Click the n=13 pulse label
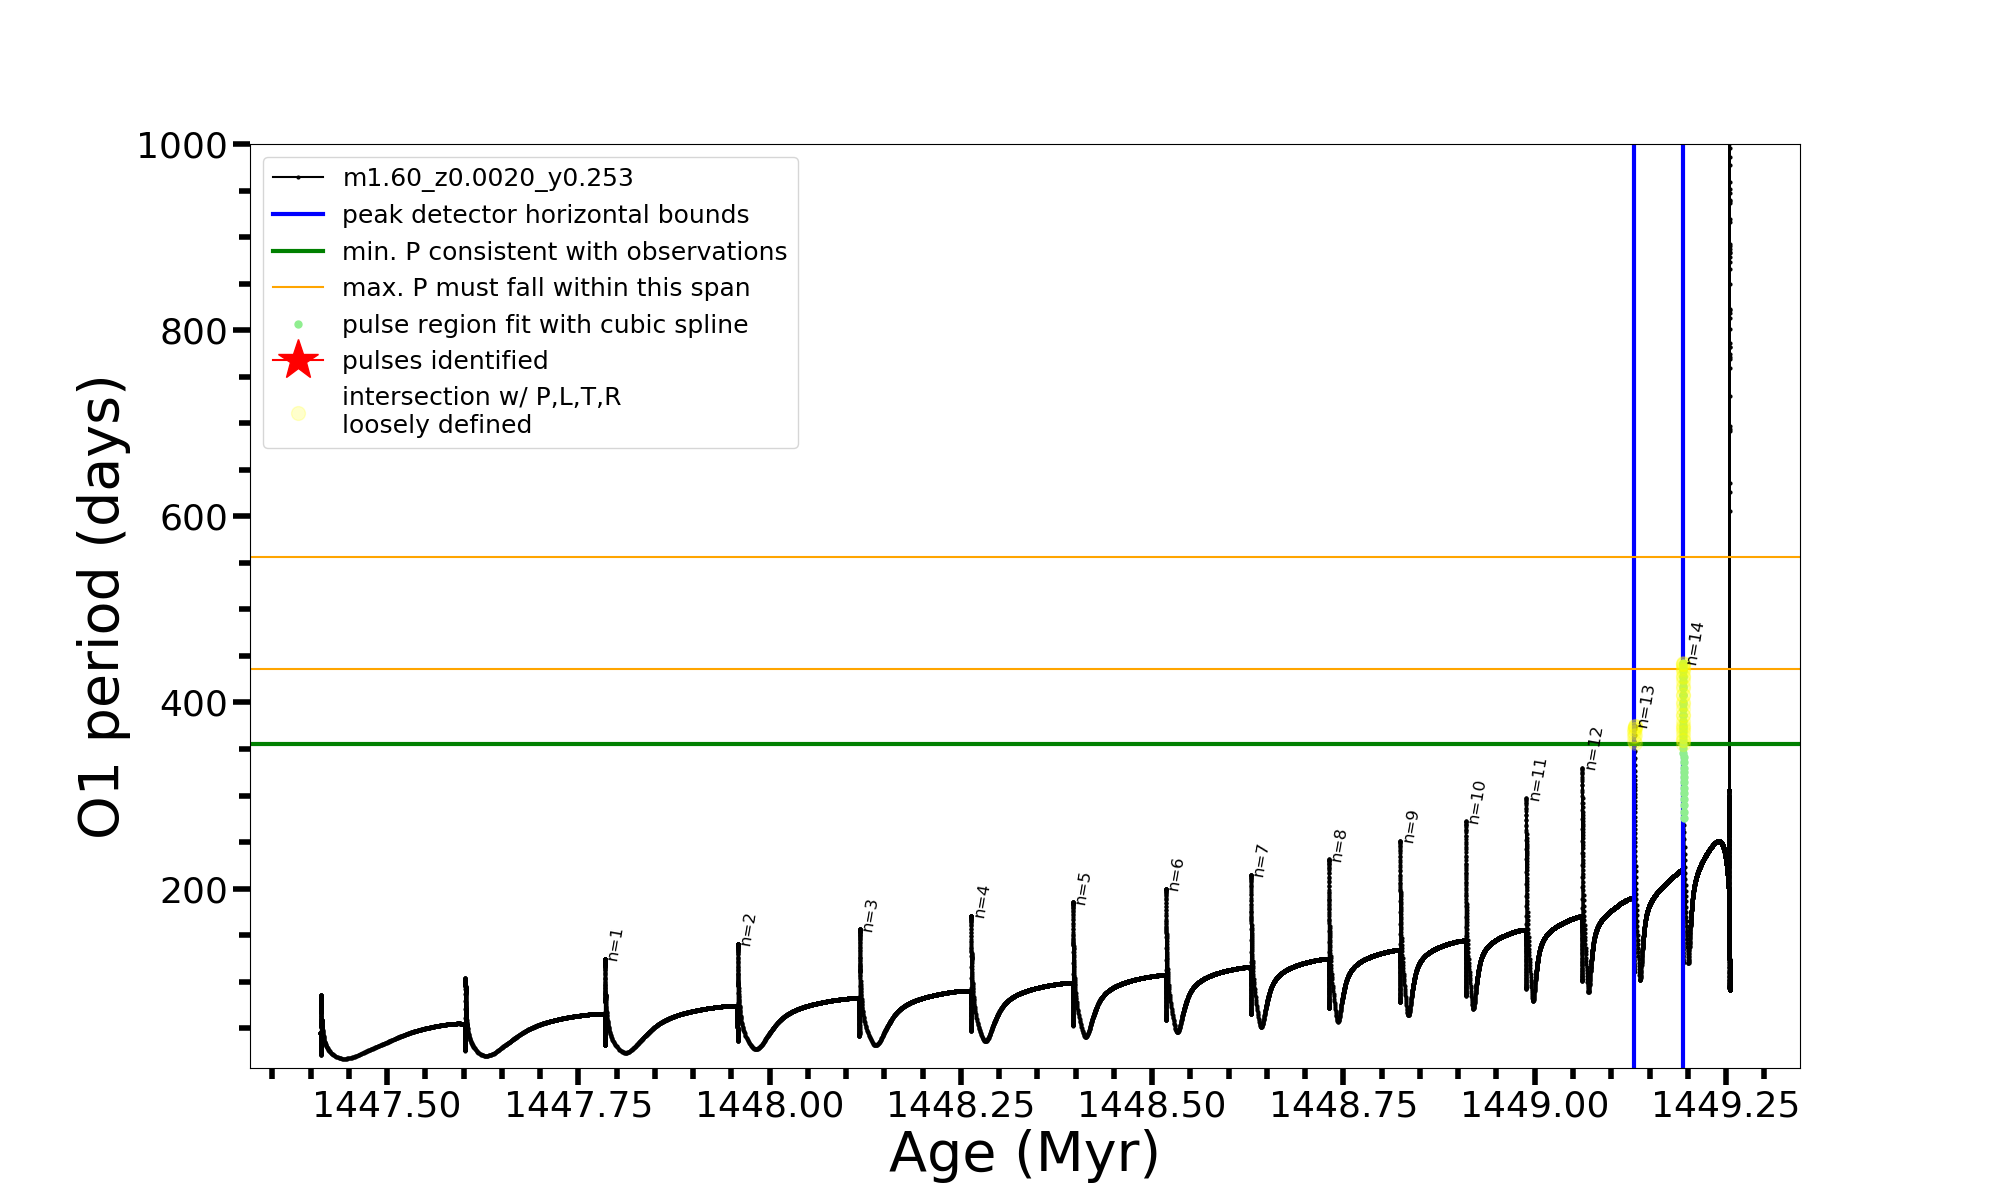Screen dimensions: 2000x1200 pyautogui.click(x=1646, y=706)
